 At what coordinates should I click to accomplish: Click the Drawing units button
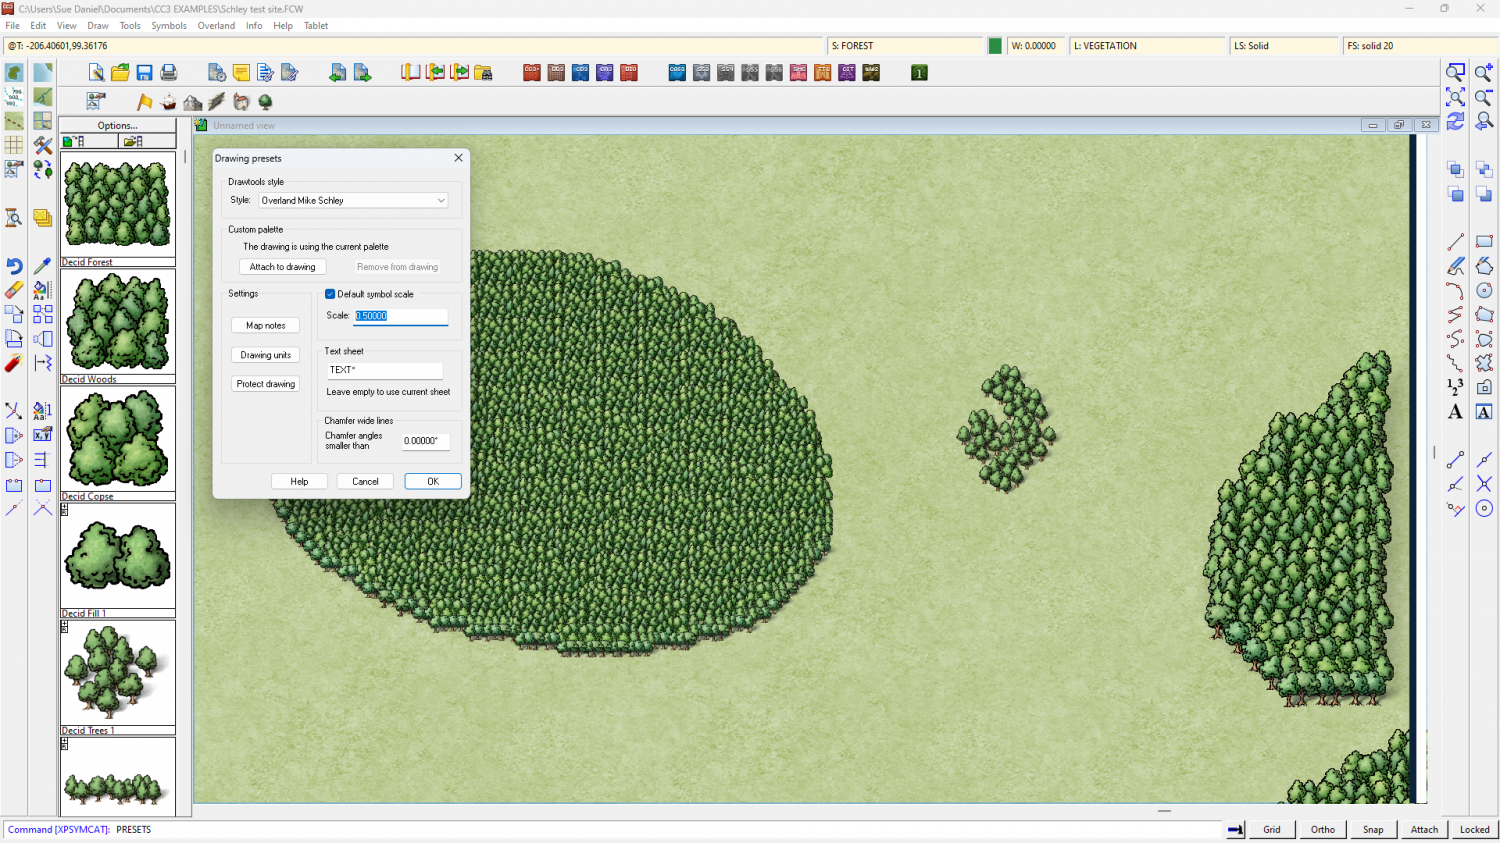point(266,355)
